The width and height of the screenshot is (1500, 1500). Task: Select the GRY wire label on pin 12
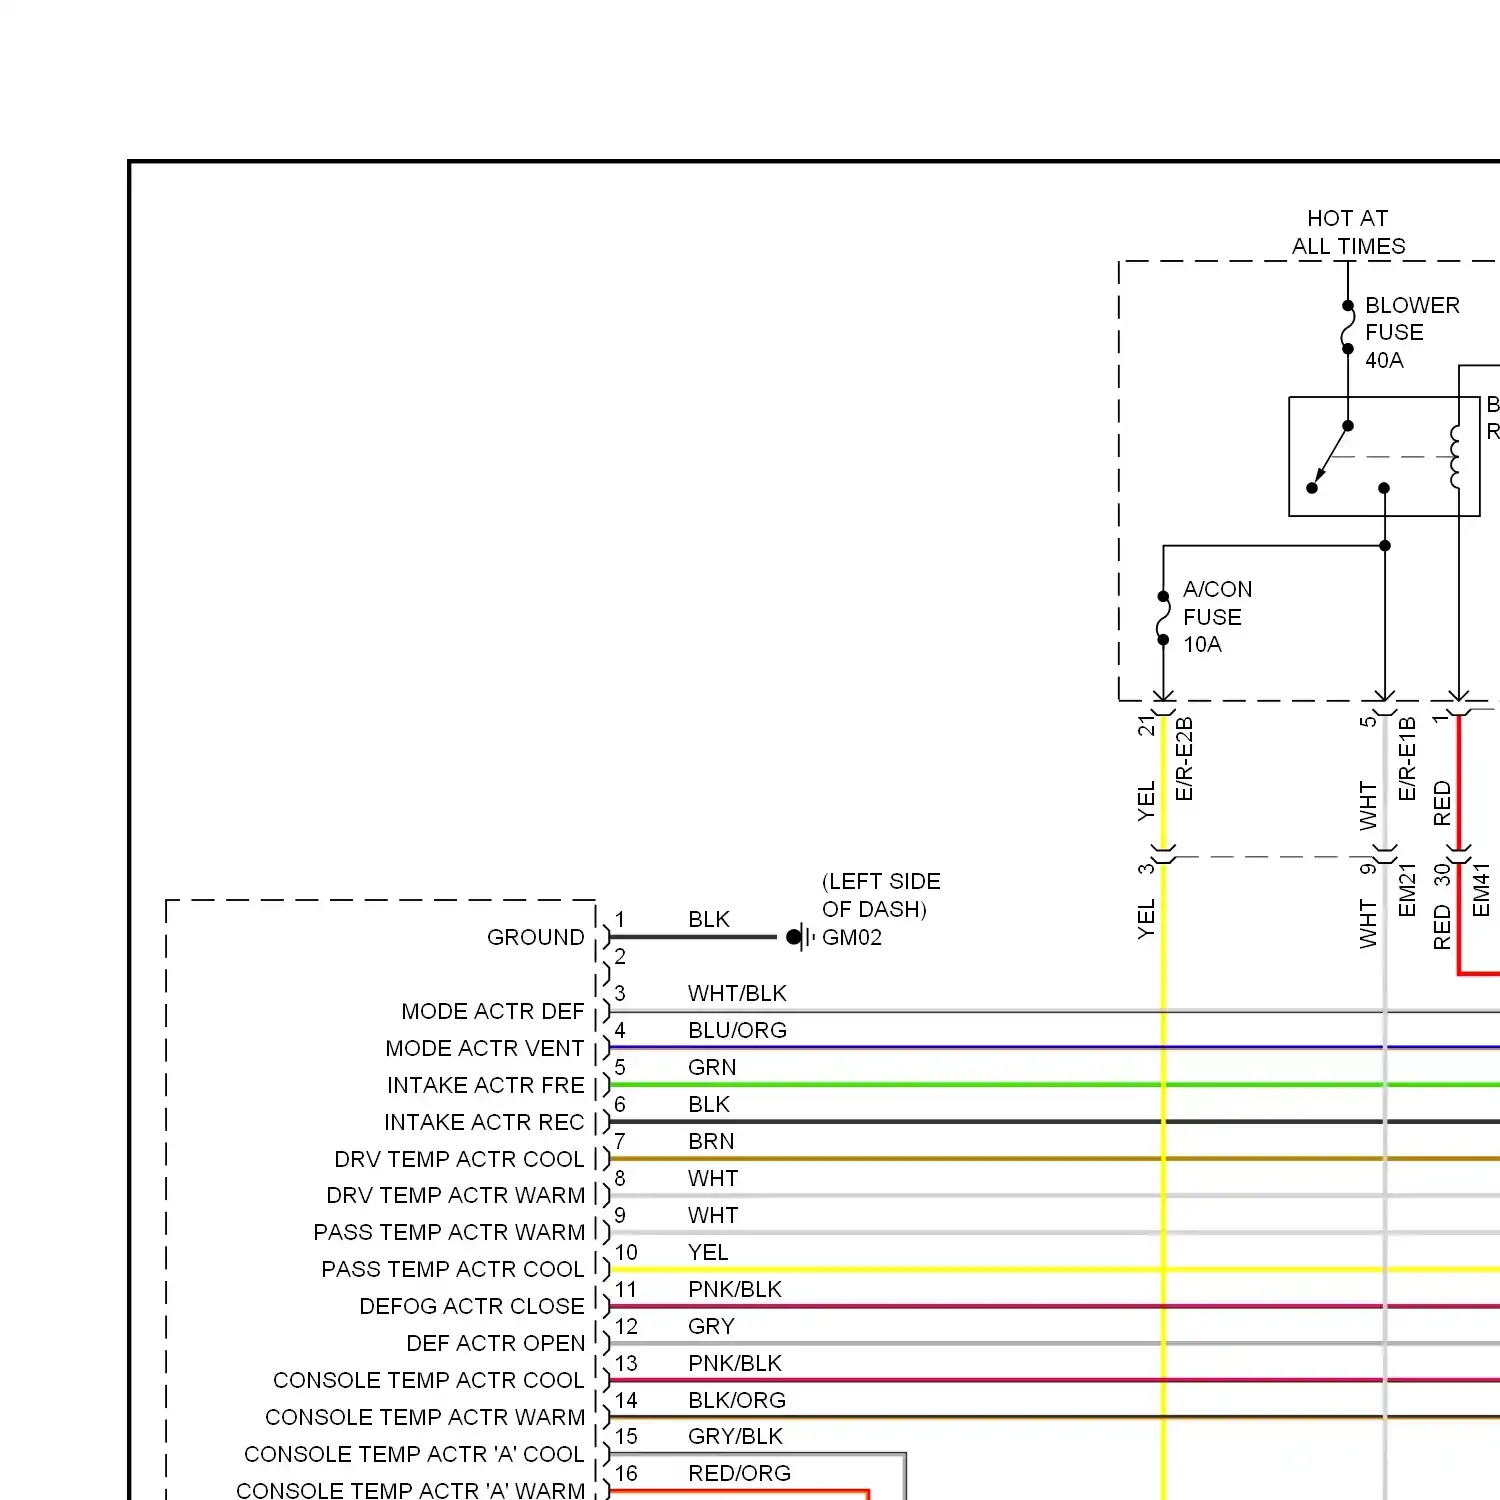711,1326
